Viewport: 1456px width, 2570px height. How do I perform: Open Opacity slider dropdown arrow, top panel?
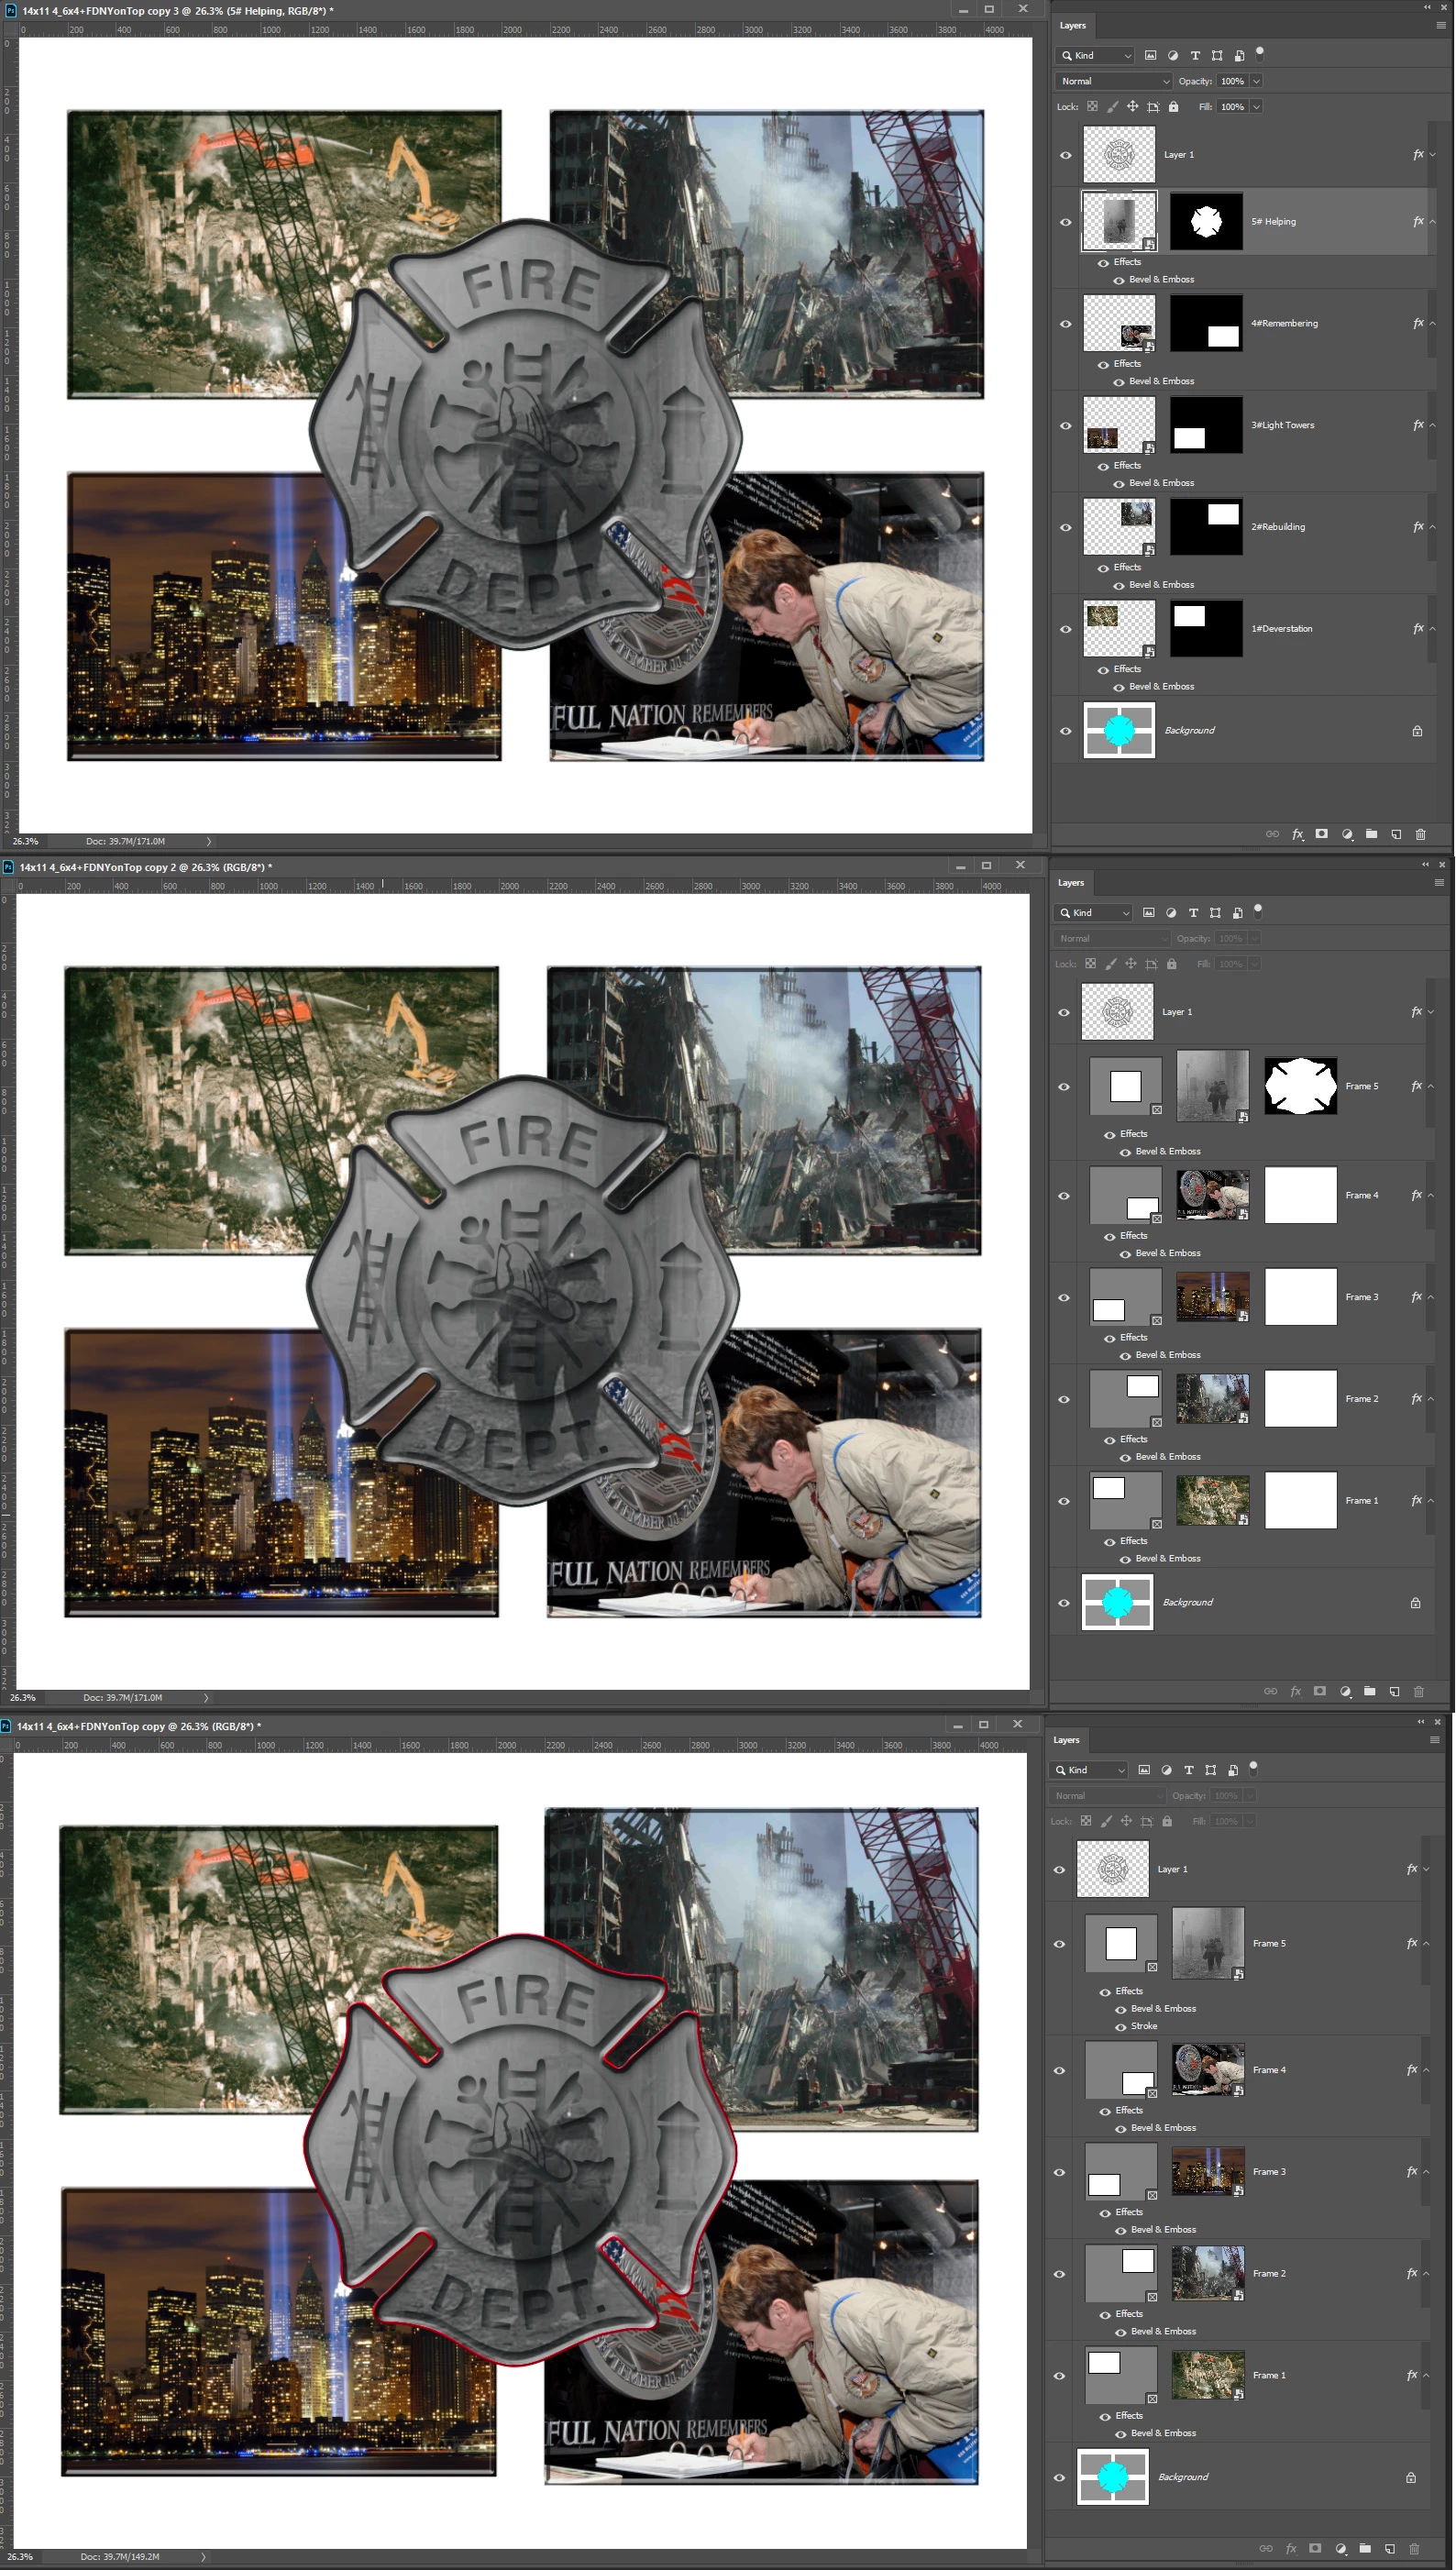1256,81
